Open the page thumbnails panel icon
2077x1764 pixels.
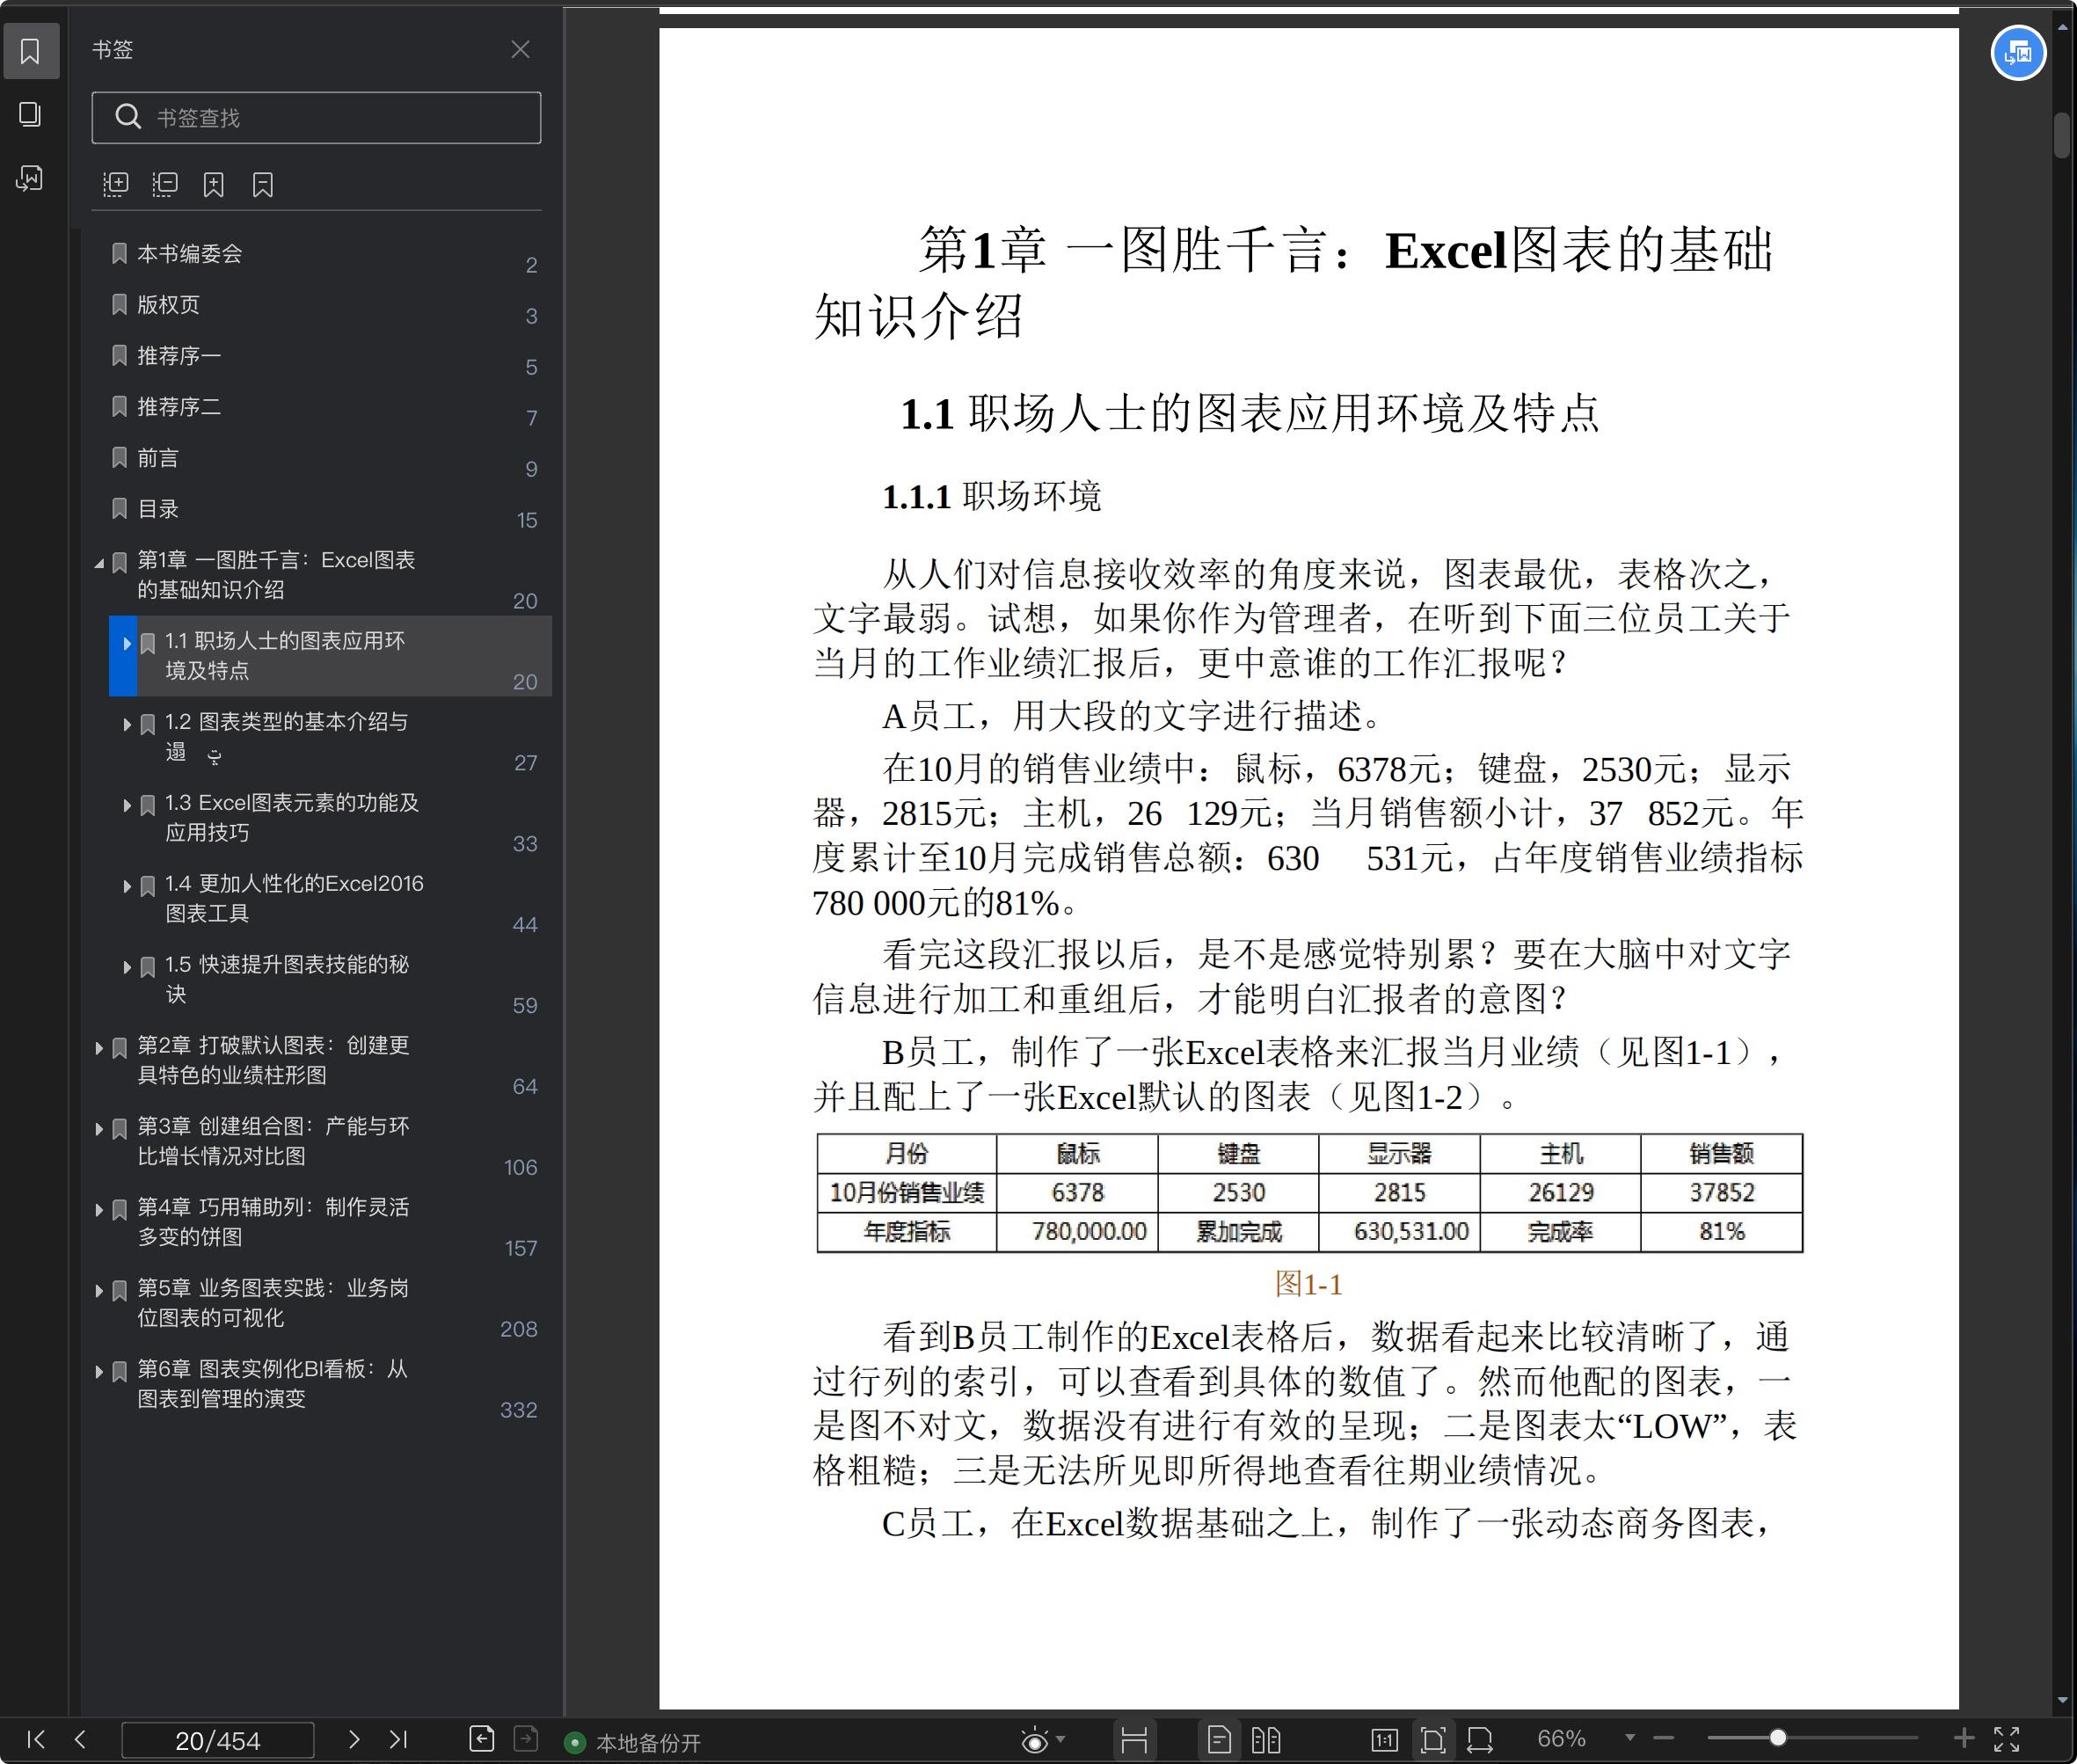click(30, 114)
